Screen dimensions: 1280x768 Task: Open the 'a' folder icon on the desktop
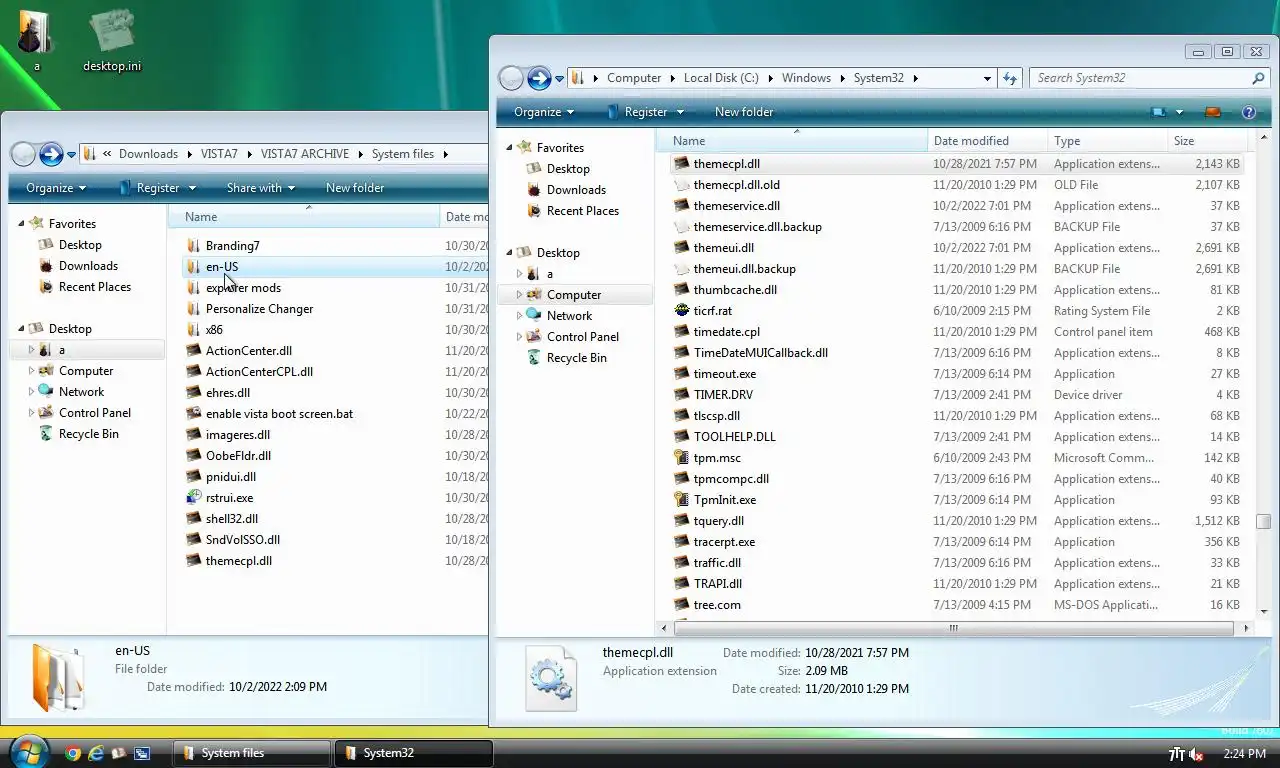pos(37,32)
